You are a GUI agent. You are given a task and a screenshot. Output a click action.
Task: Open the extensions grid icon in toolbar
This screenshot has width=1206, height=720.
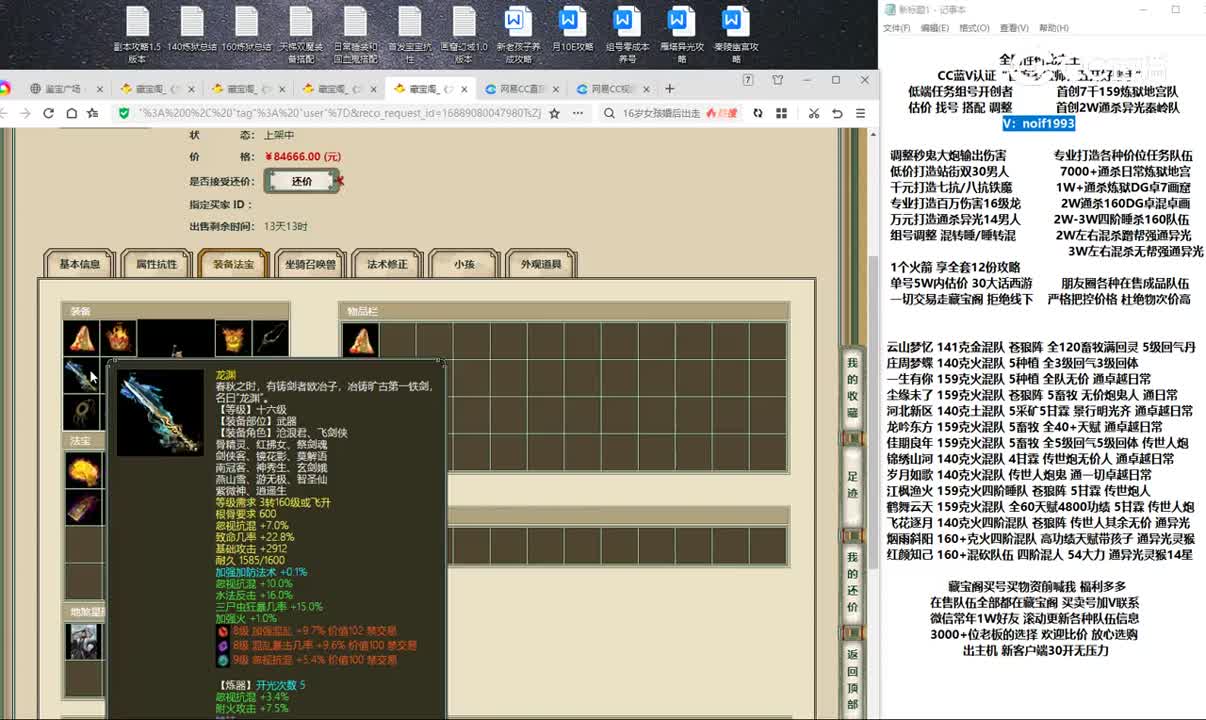coord(781,113)
